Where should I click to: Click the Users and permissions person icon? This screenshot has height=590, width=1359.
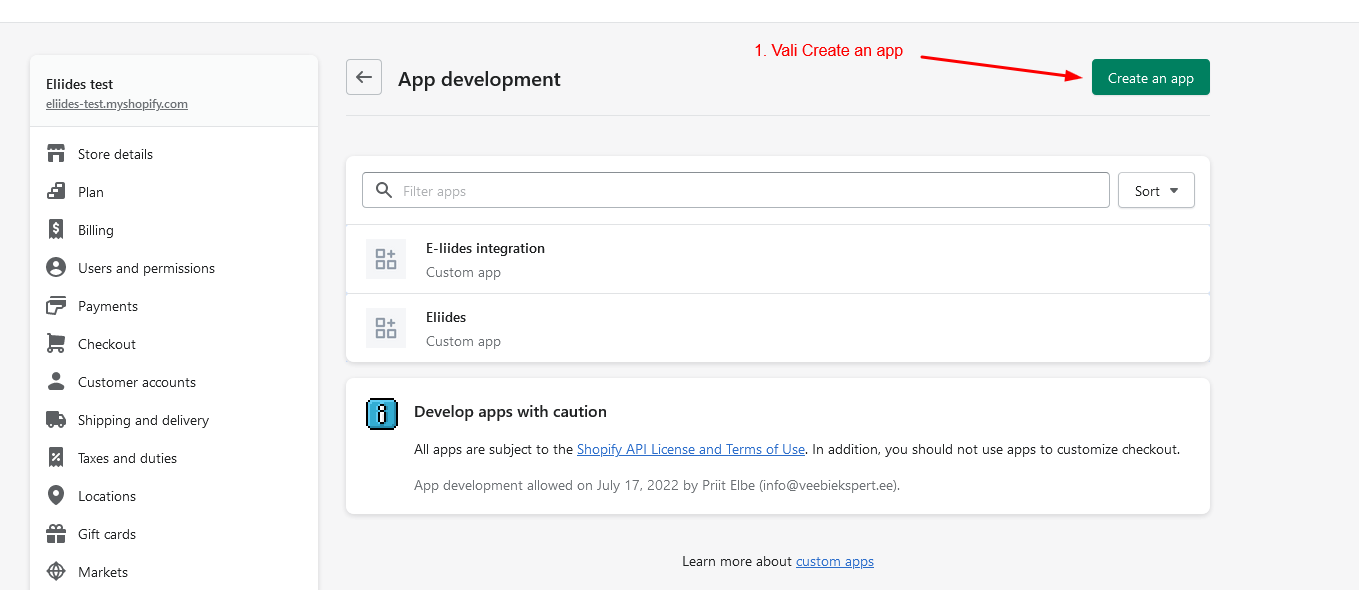56,268
